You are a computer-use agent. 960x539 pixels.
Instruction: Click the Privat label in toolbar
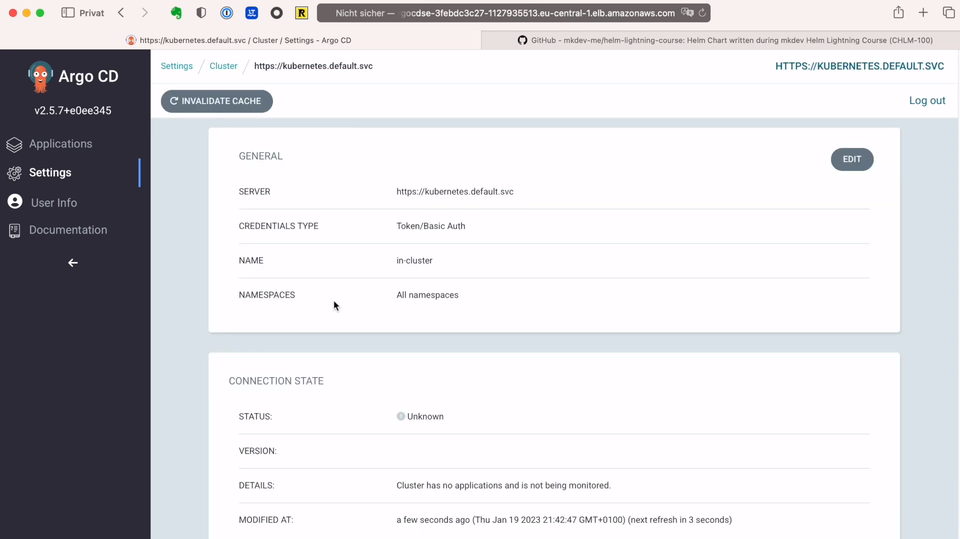click(x=92, y=13)
